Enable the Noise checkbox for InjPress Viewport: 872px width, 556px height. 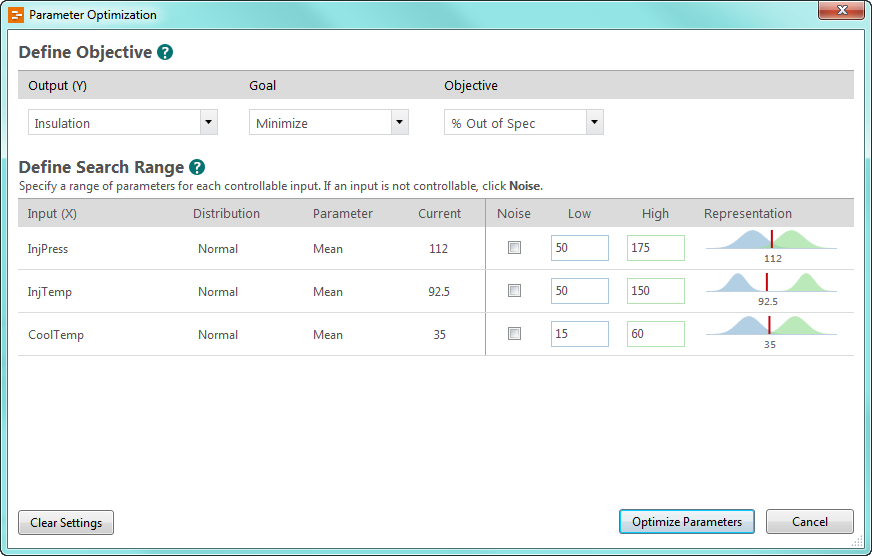tap(514, 248)
